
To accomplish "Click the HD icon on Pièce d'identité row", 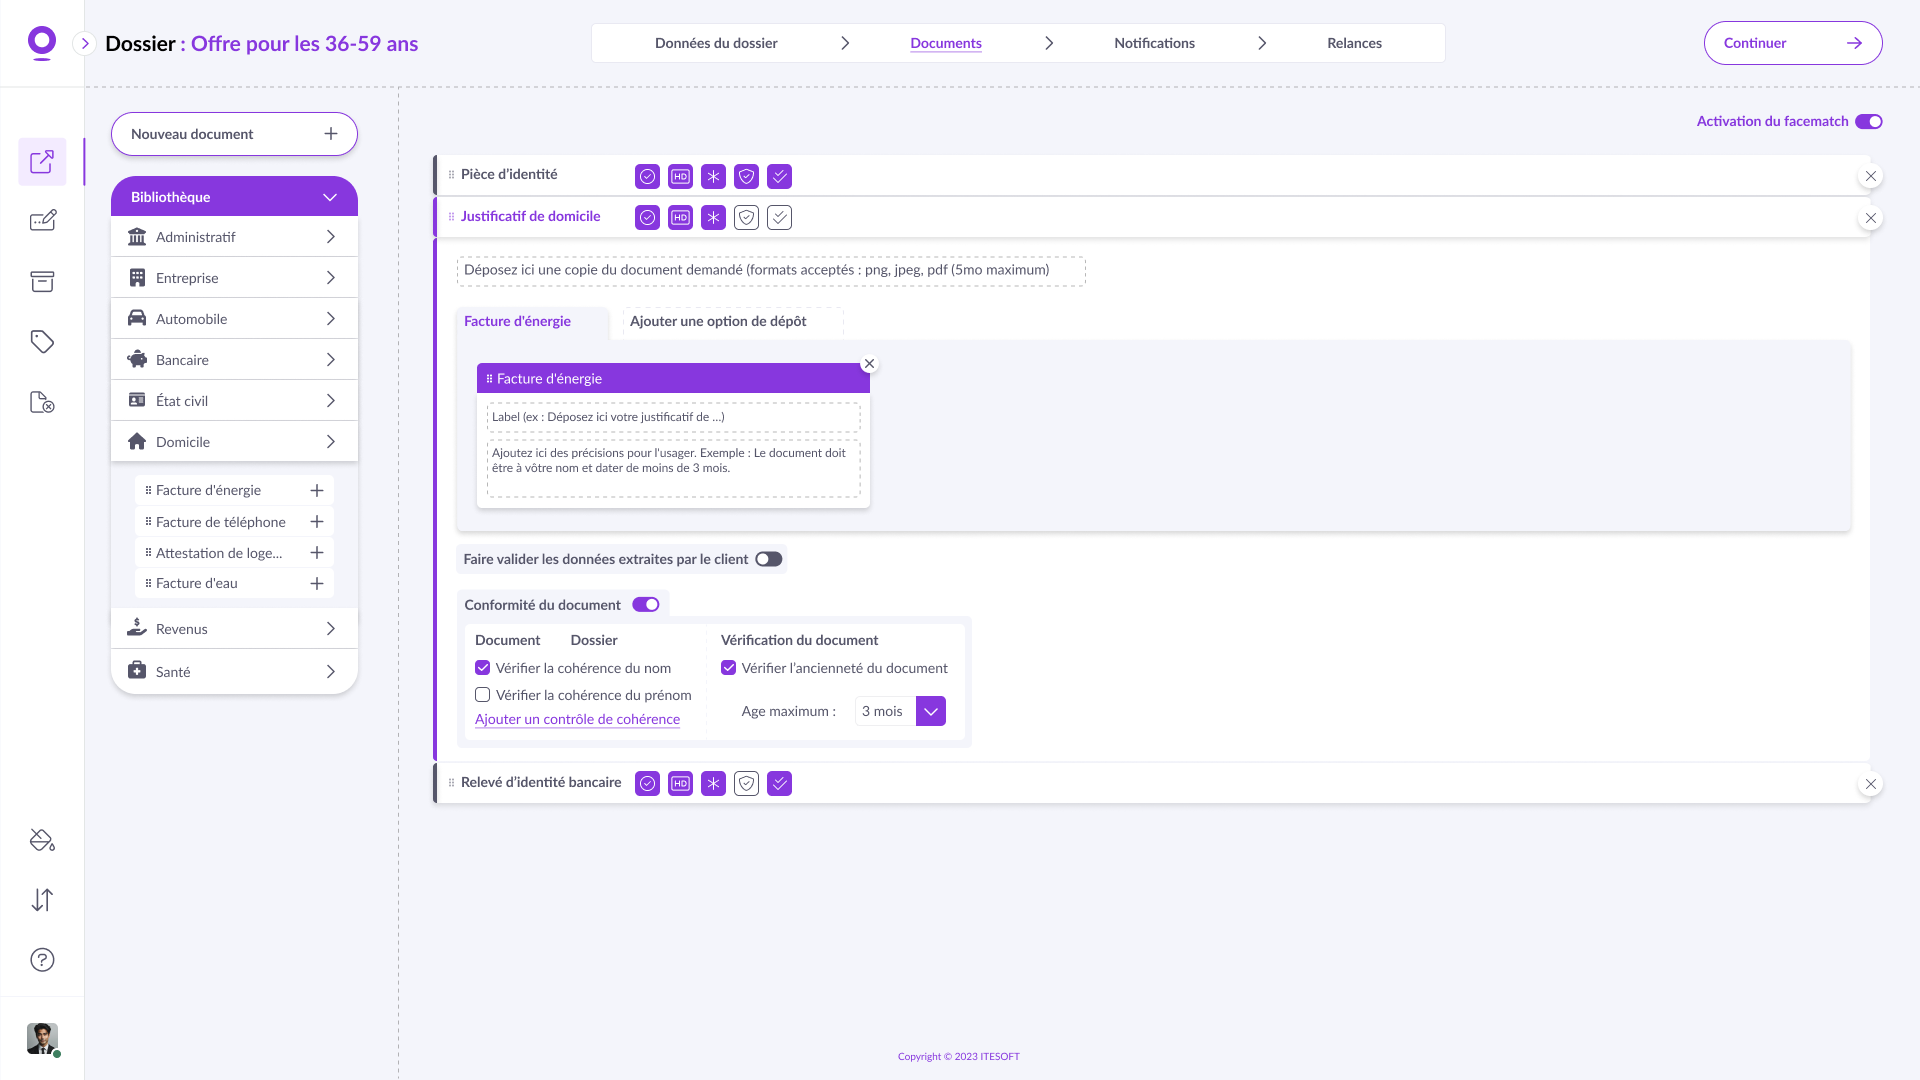I will point(680,177).
